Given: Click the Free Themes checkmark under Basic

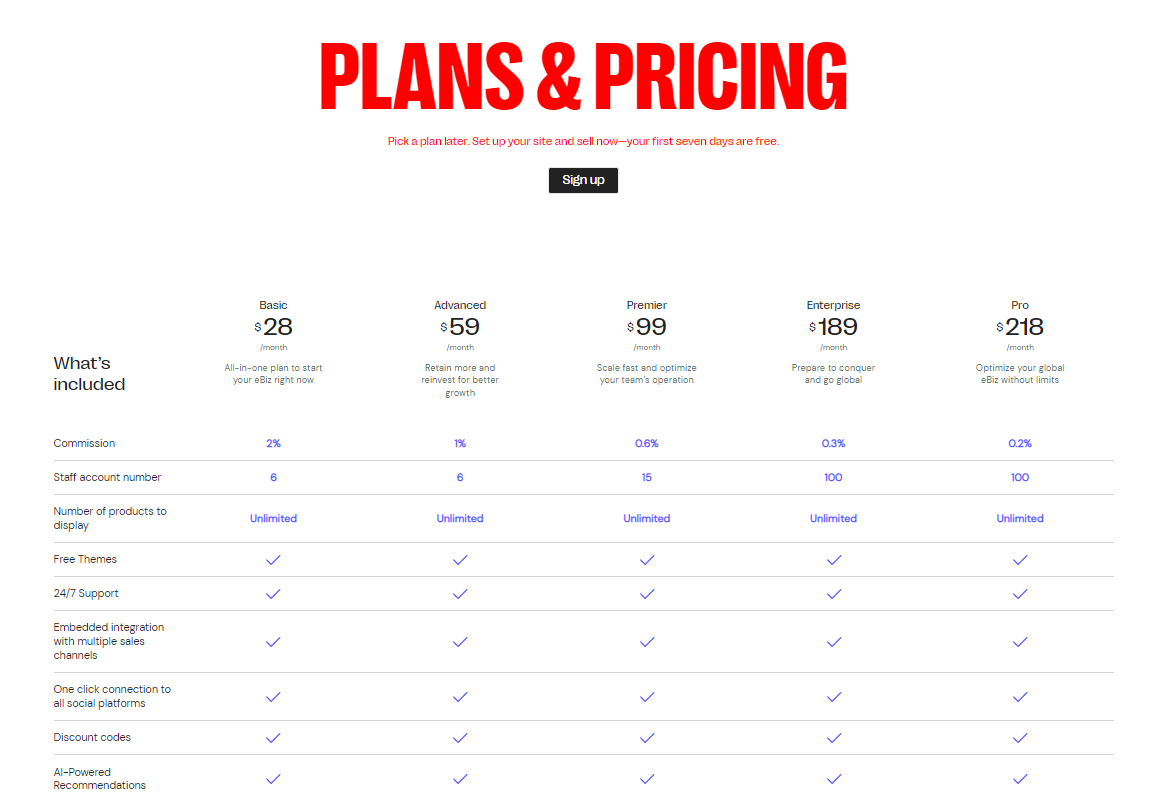Looking at the screenshot, I should click(x=274, y=560).
